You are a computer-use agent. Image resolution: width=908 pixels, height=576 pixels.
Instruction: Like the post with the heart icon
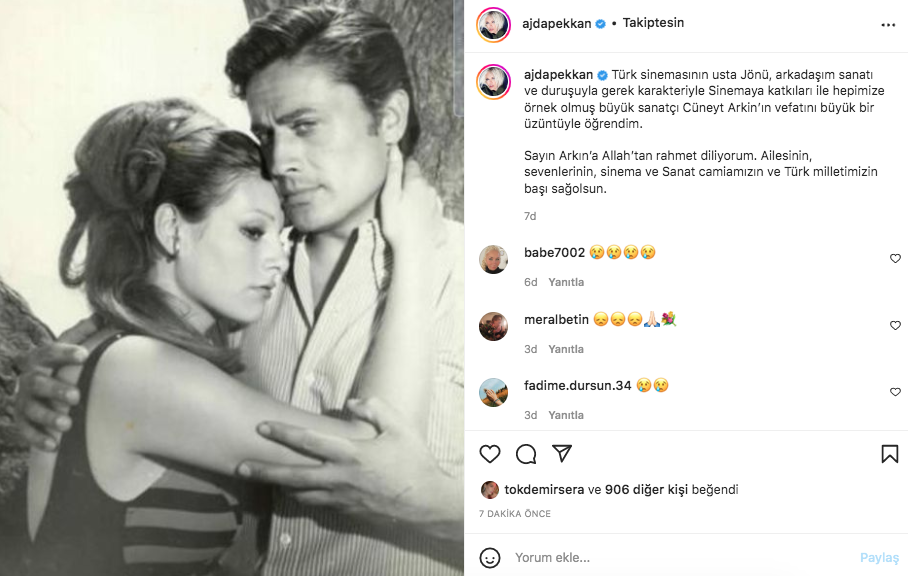tap(489, 454)
